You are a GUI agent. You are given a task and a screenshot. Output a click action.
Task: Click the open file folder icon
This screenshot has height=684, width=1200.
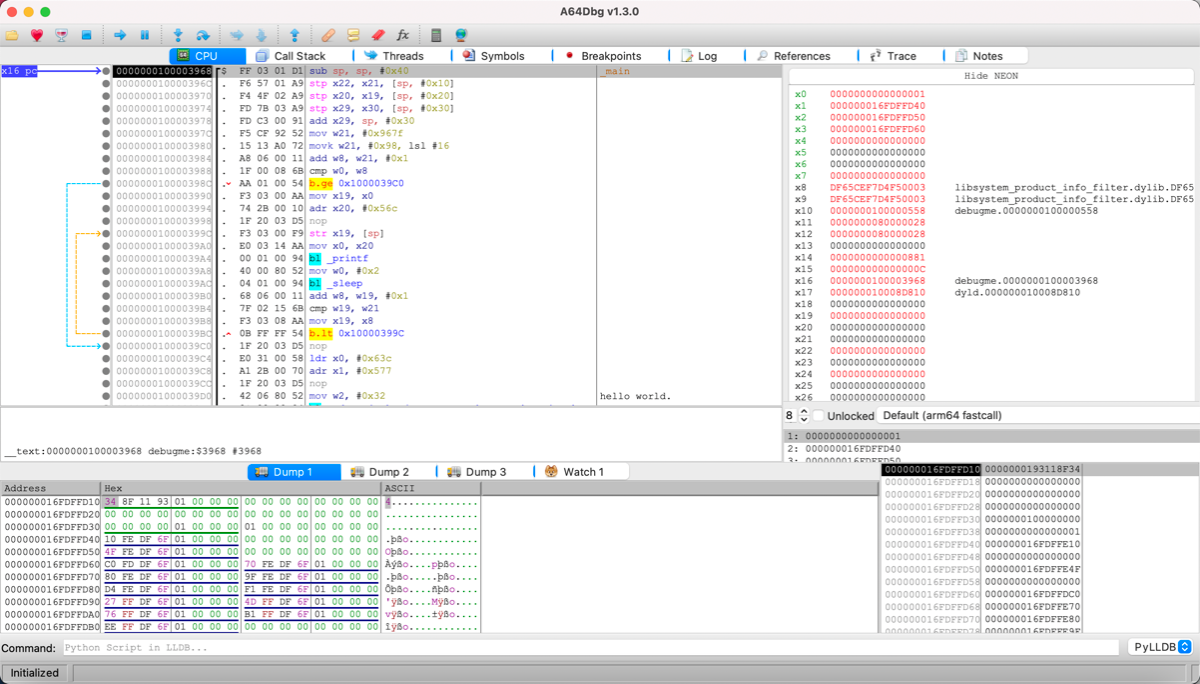[12, 35]
